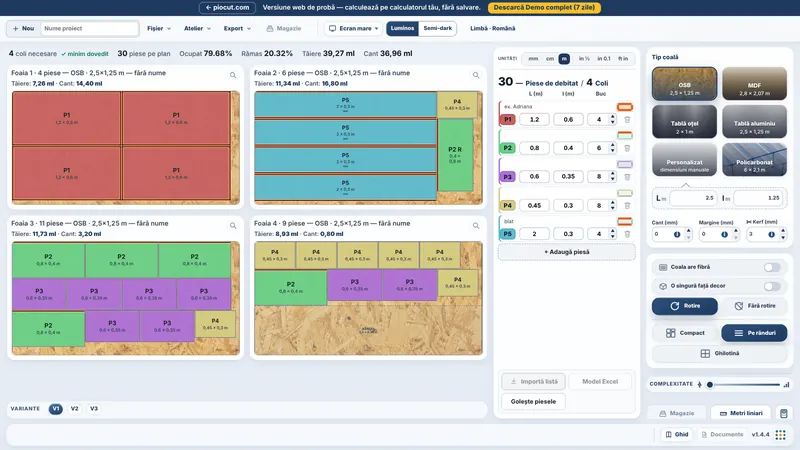This screenshot has height=450, width=800.
Task: Click P2 length field showing 0.8
Action: pos(534,148)
